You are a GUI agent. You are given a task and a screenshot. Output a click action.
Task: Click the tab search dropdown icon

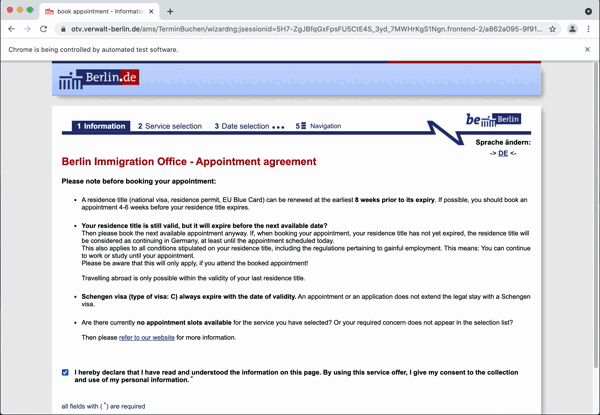589,11
